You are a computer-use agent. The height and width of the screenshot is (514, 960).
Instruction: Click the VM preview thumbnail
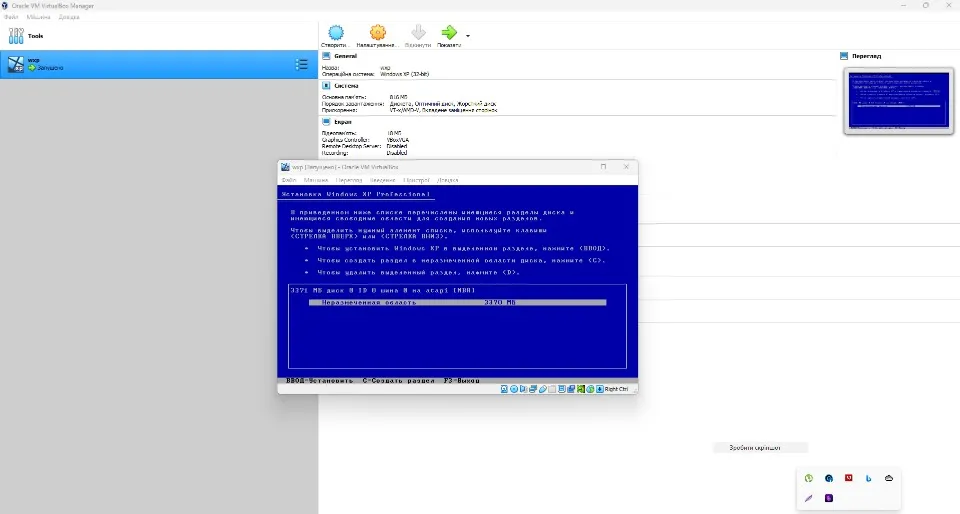tap(899, 100)
